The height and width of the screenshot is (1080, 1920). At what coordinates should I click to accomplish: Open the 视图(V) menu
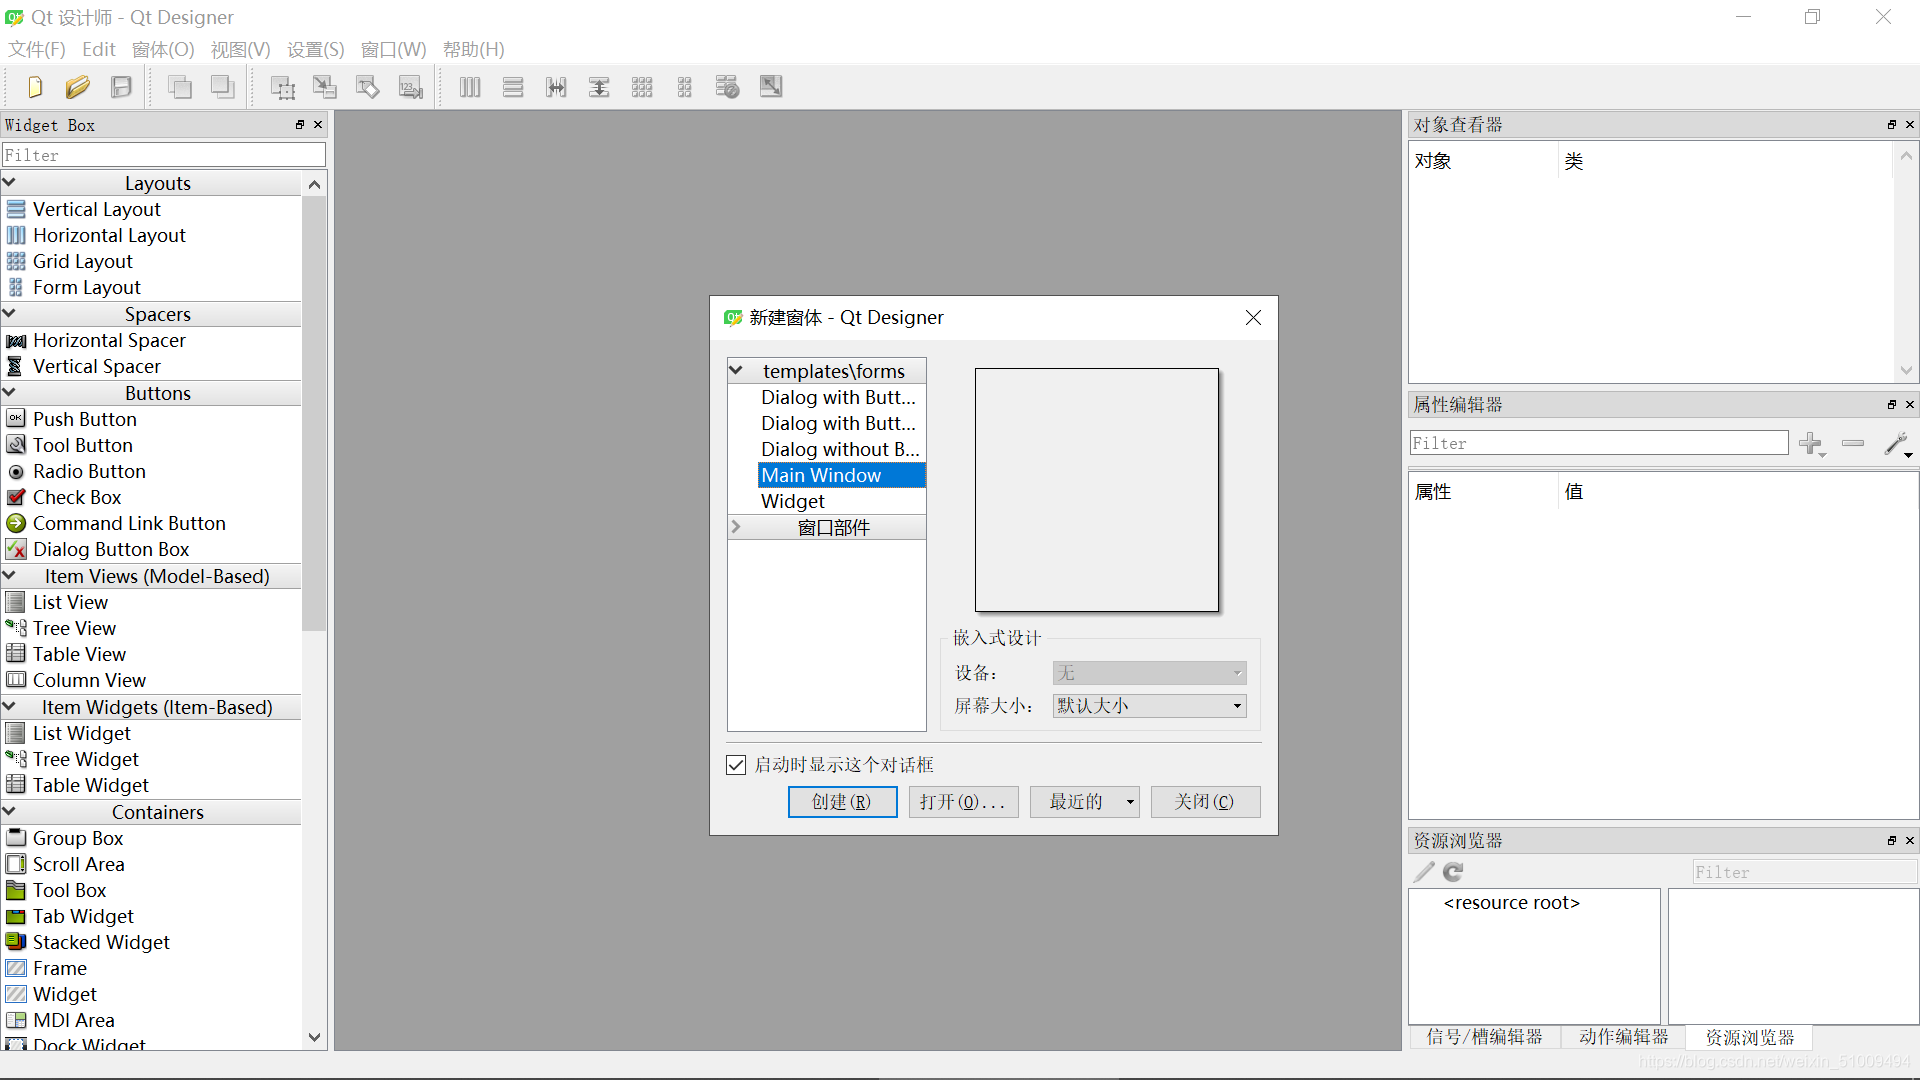[x=240, y=50]
